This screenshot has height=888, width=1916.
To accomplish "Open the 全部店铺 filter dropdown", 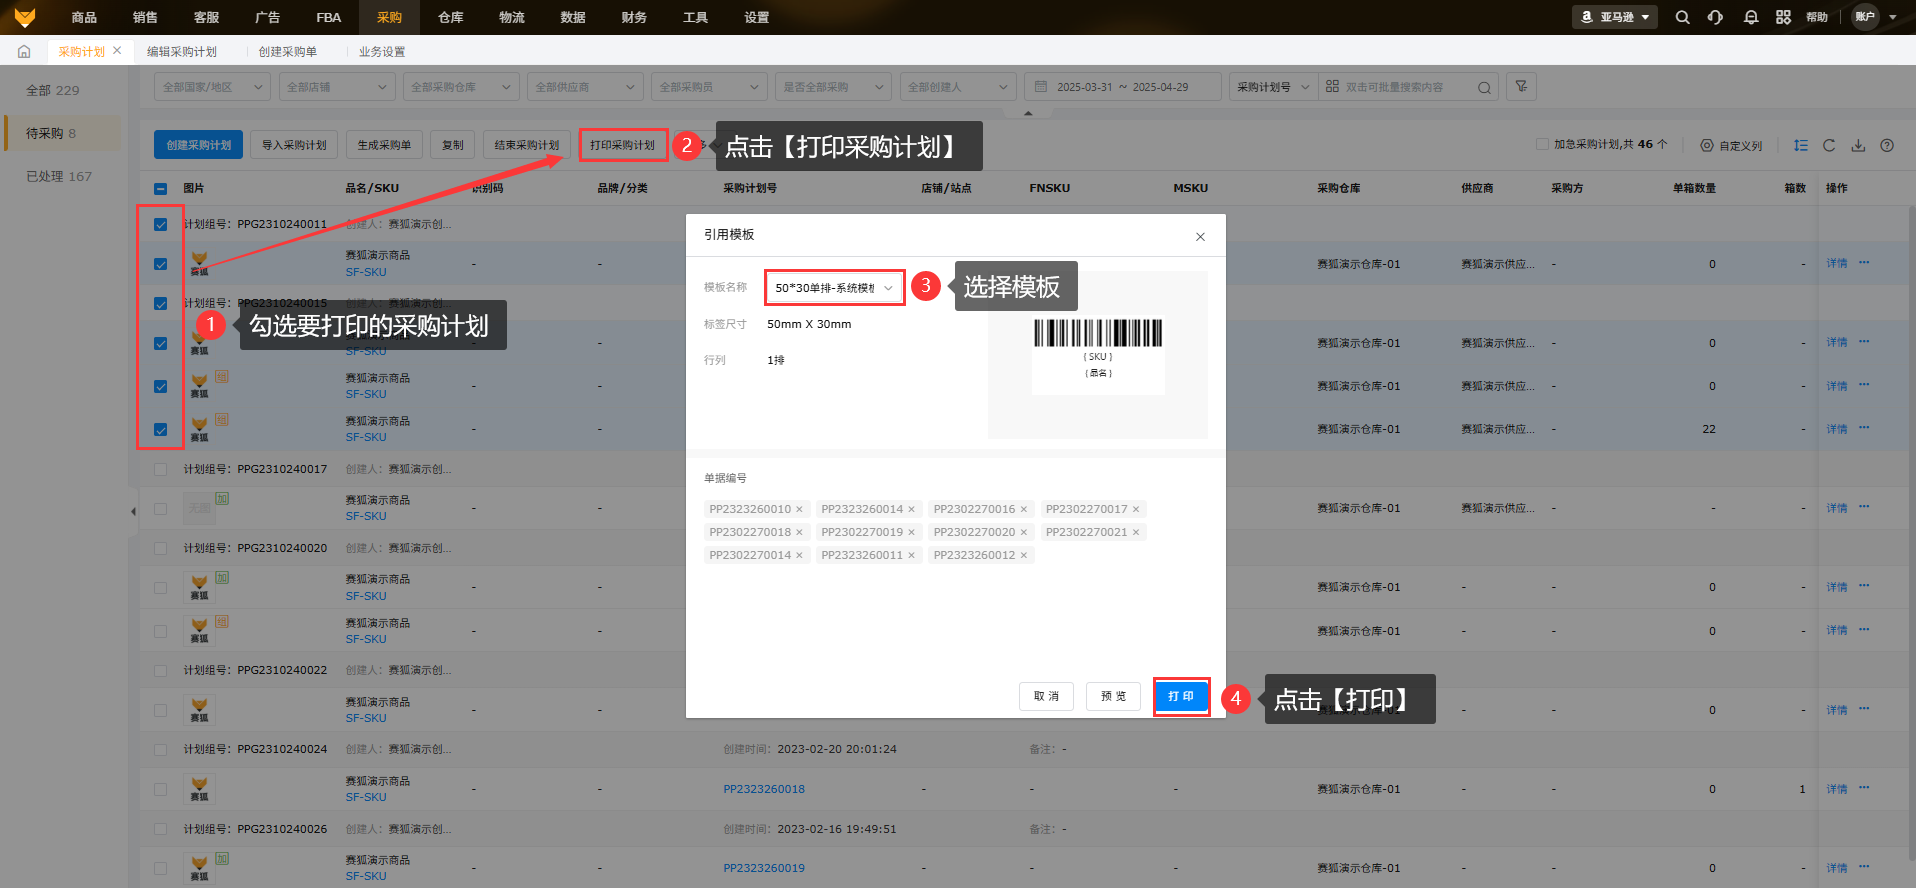I will pyautogui.click(x=337, y=87).
